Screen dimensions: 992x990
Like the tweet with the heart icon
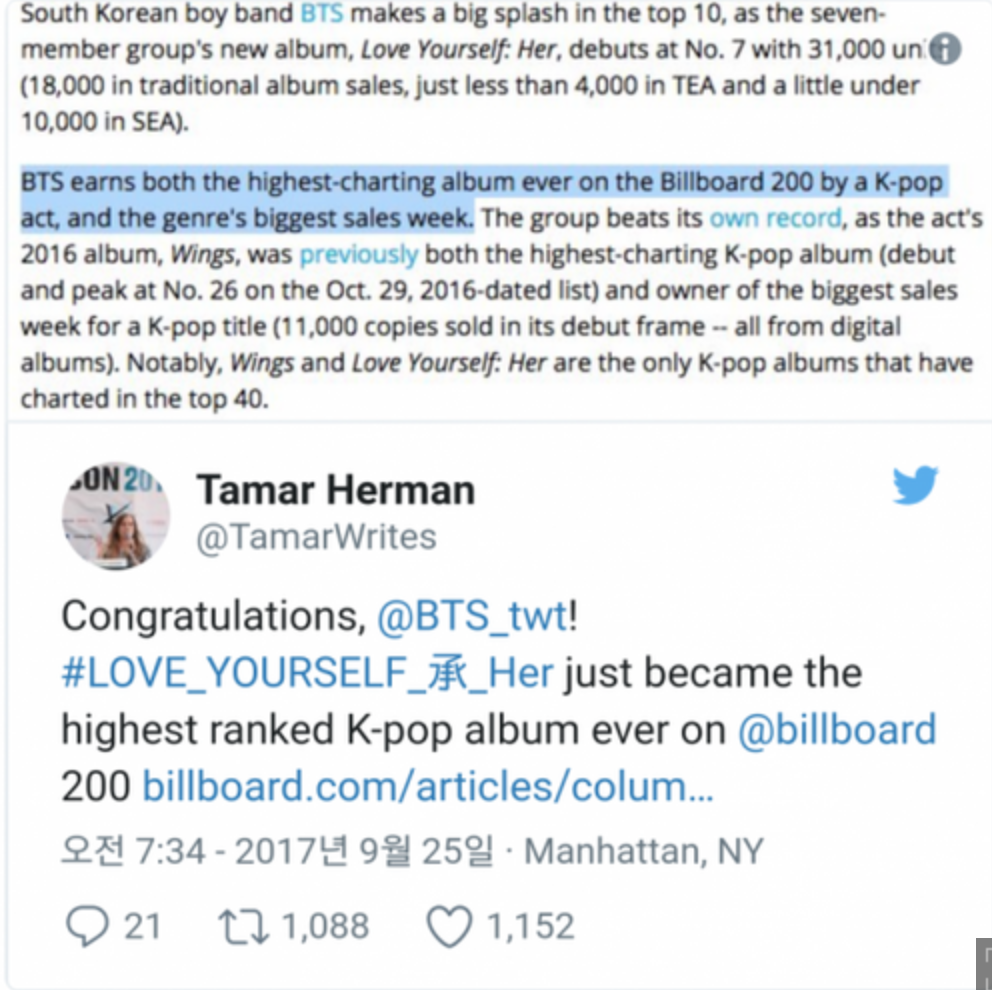tap(449, 926)
